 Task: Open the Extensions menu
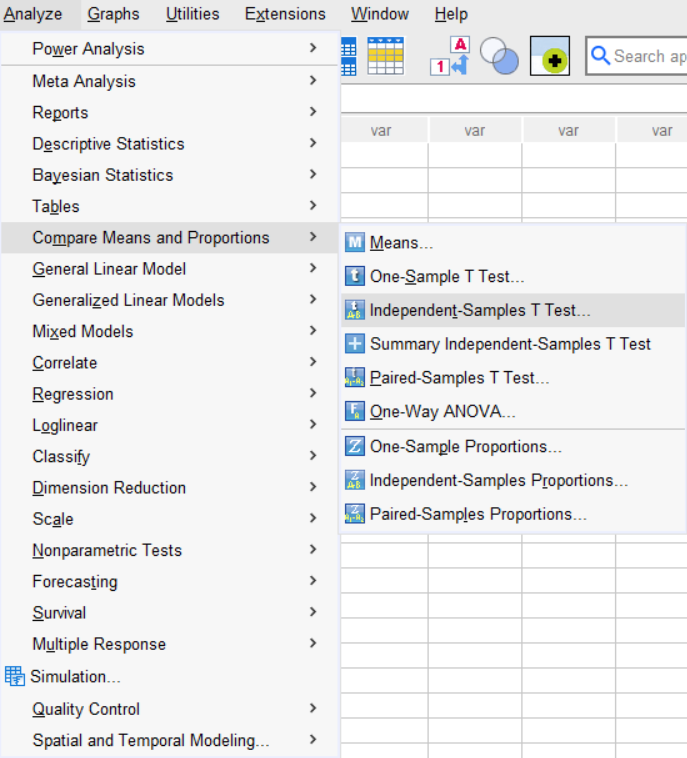coord(285,14)
